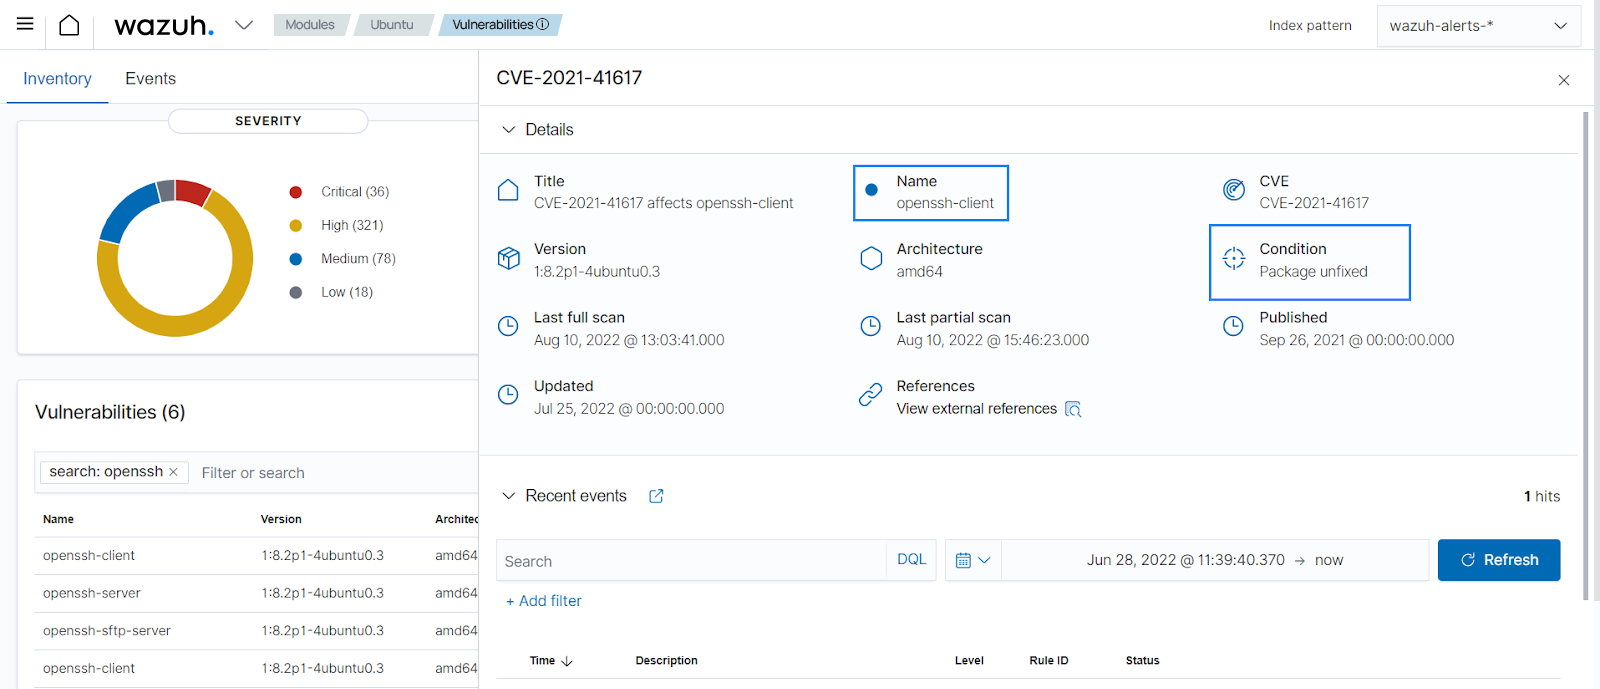Viewport: 1600px width, 689px height.
Task: Open the Ubuntu agent breadcrumb
Action: (x=392, y=25)
